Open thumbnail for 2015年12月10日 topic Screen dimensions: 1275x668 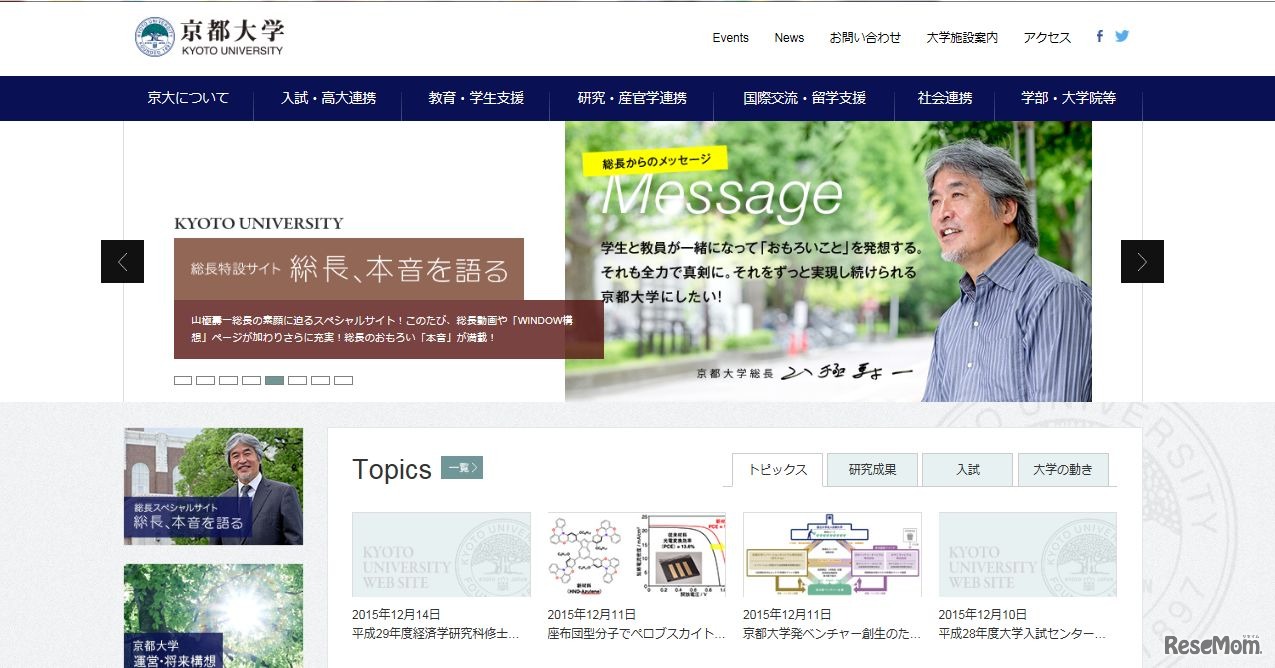[x=1028, y=554]
